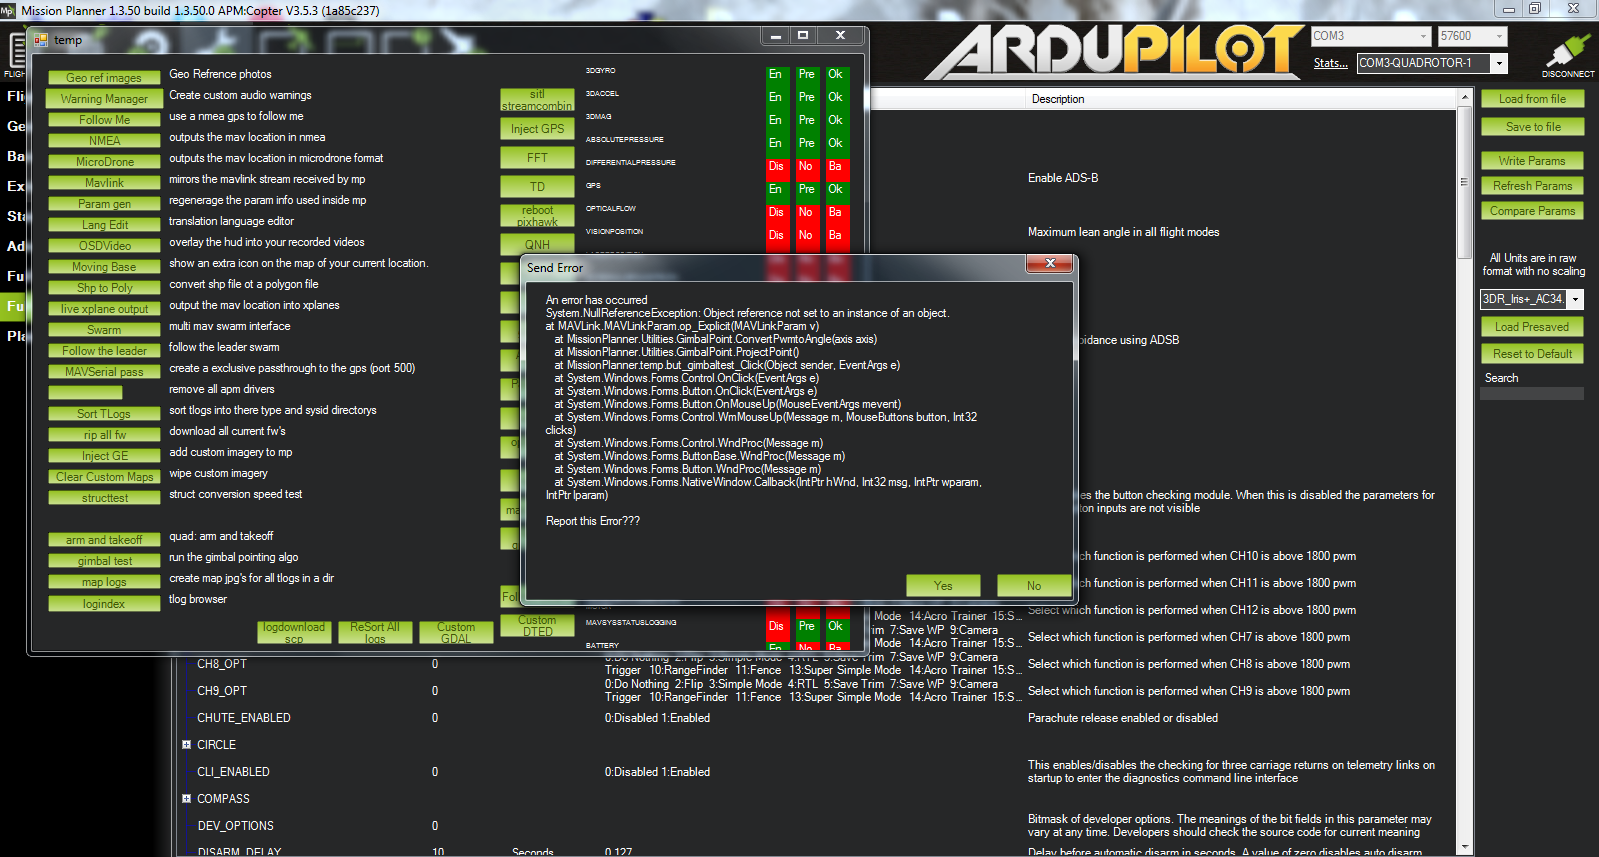Image resolution: width=1599 pixels, height=857 pixels.
Task: Click the logindex button
Action: click(x=104, y=604)
